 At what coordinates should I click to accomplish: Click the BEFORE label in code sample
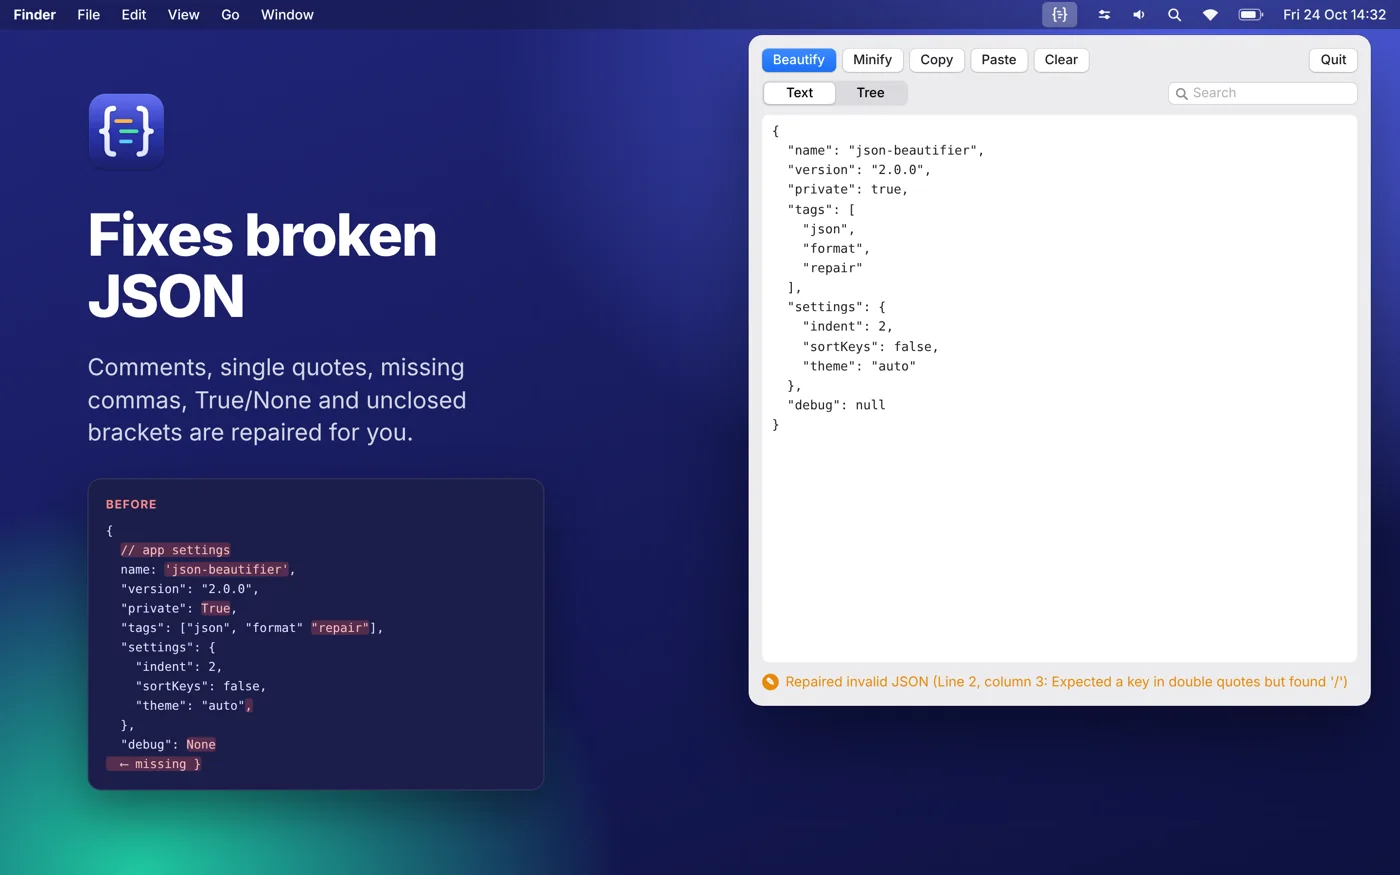coord(131,504)
